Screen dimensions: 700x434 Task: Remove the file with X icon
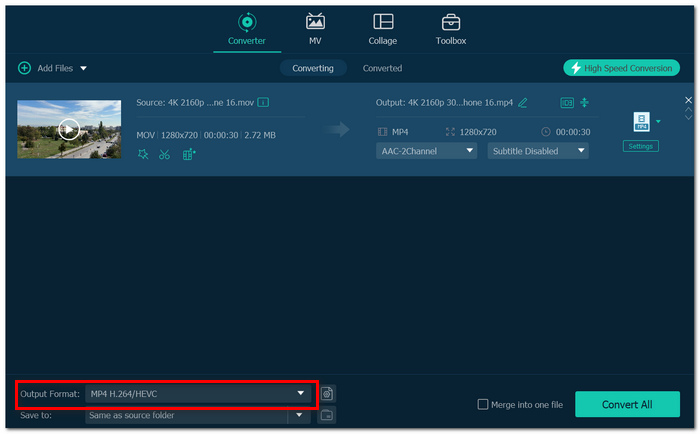coord(688,100)
